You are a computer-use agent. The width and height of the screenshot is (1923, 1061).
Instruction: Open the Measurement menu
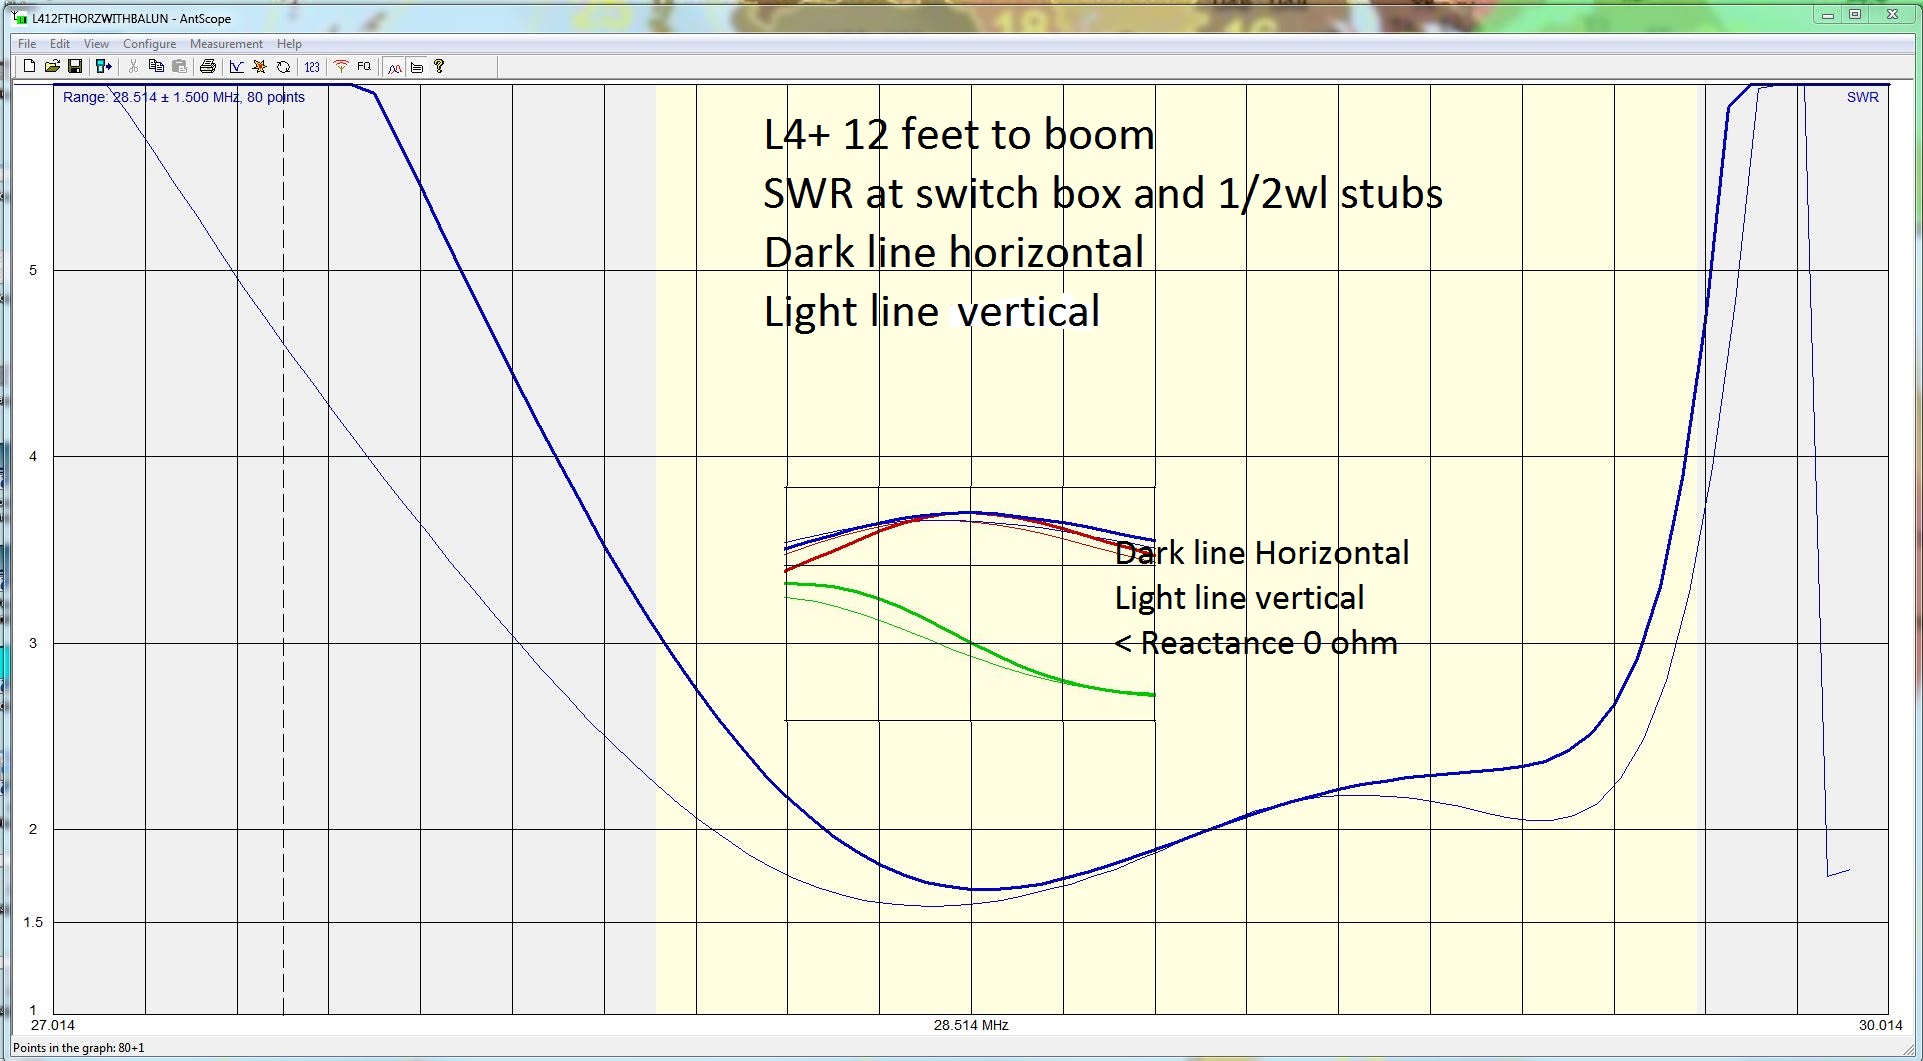226,44
